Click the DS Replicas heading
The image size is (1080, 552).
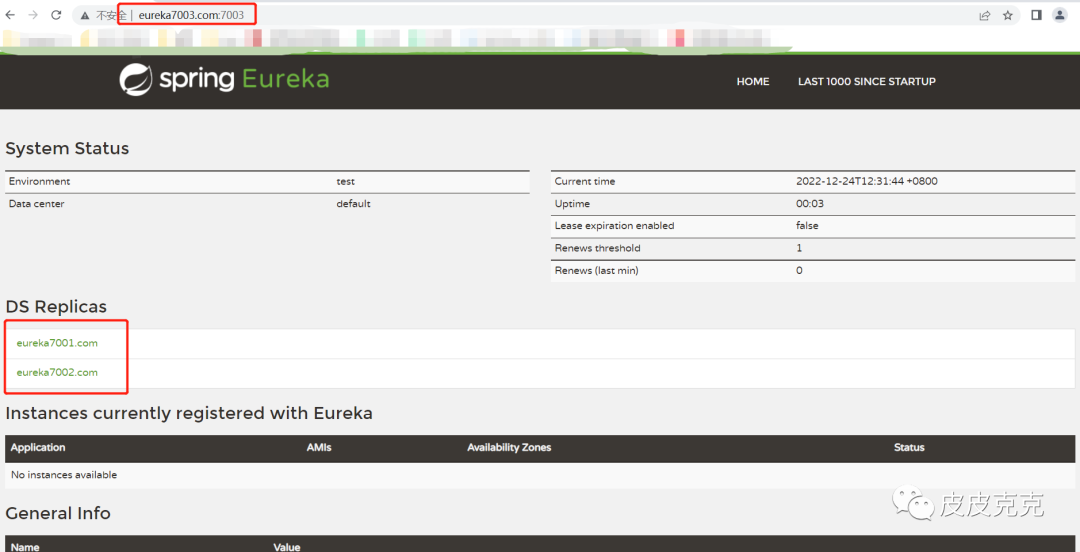56,307
